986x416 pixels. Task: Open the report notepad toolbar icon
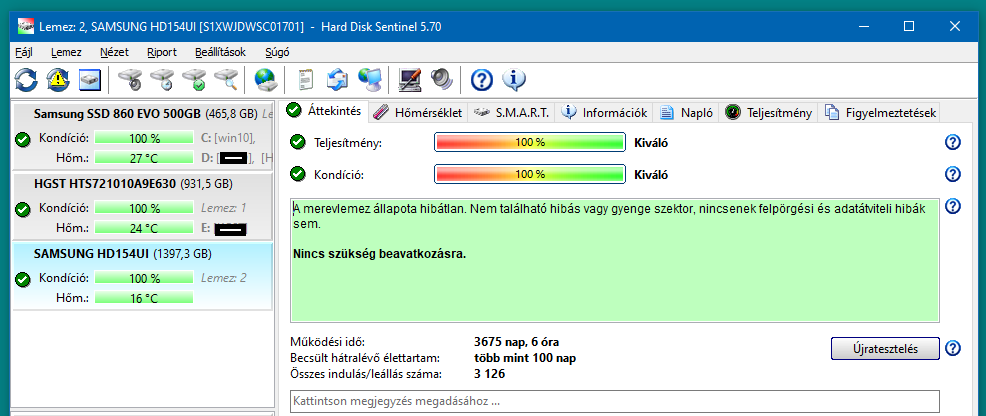pos(306,80)
